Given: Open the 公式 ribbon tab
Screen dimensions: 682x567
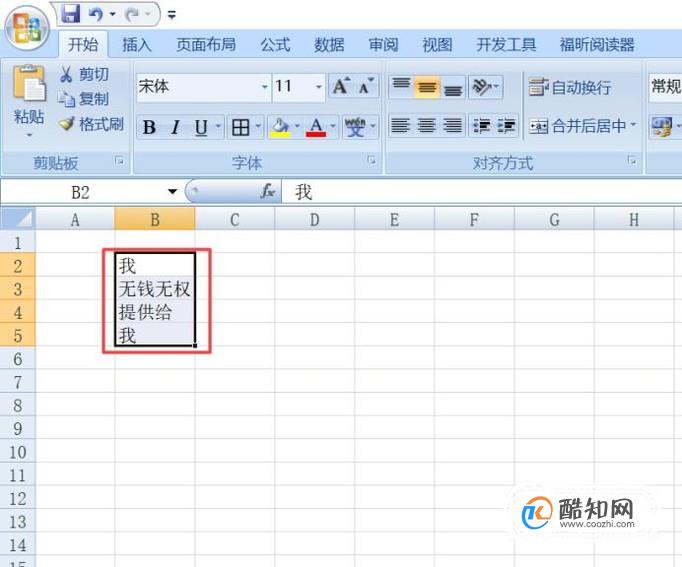Looking at the screenshot, I should [x=275, y=45].
